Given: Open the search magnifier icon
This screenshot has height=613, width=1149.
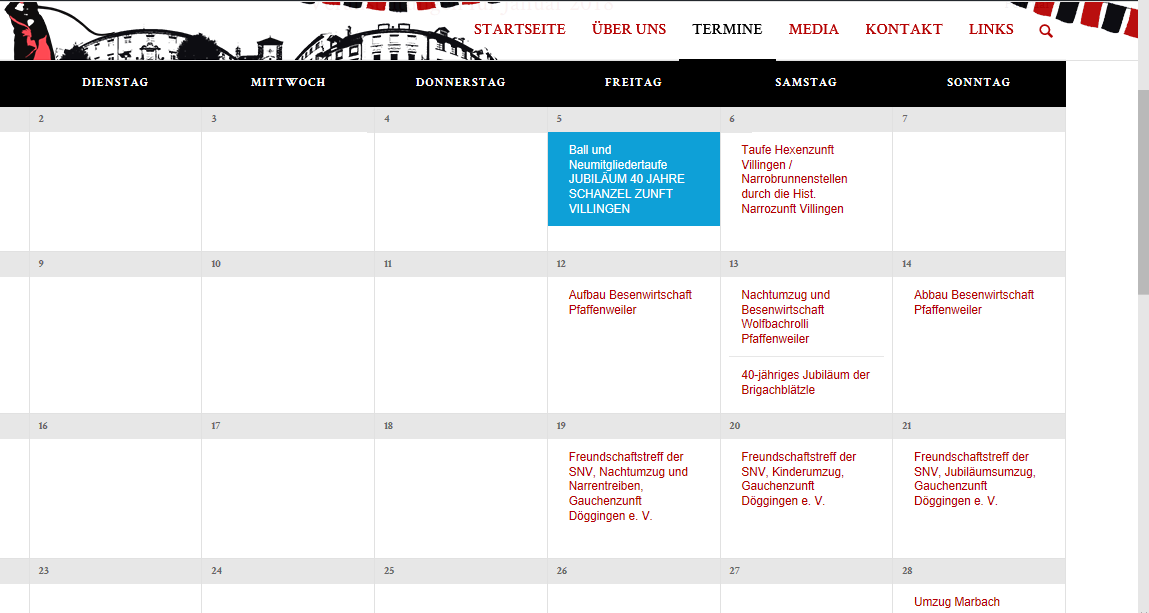Looking at the screenshot, I should pyautogui.click(x=1046, y=31).
